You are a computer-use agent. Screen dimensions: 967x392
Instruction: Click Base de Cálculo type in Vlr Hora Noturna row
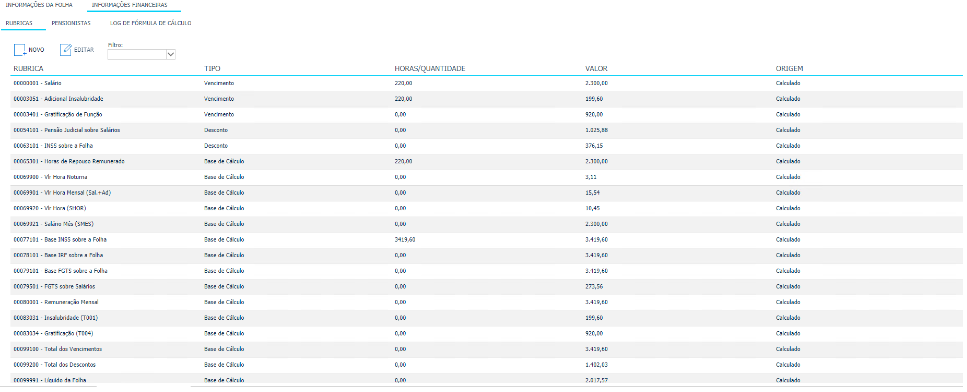pyautogui.click(x=224, y=177)
